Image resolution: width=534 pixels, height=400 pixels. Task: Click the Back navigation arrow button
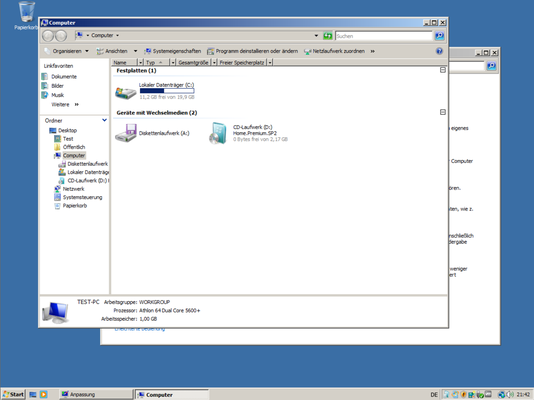pos(48,35)
